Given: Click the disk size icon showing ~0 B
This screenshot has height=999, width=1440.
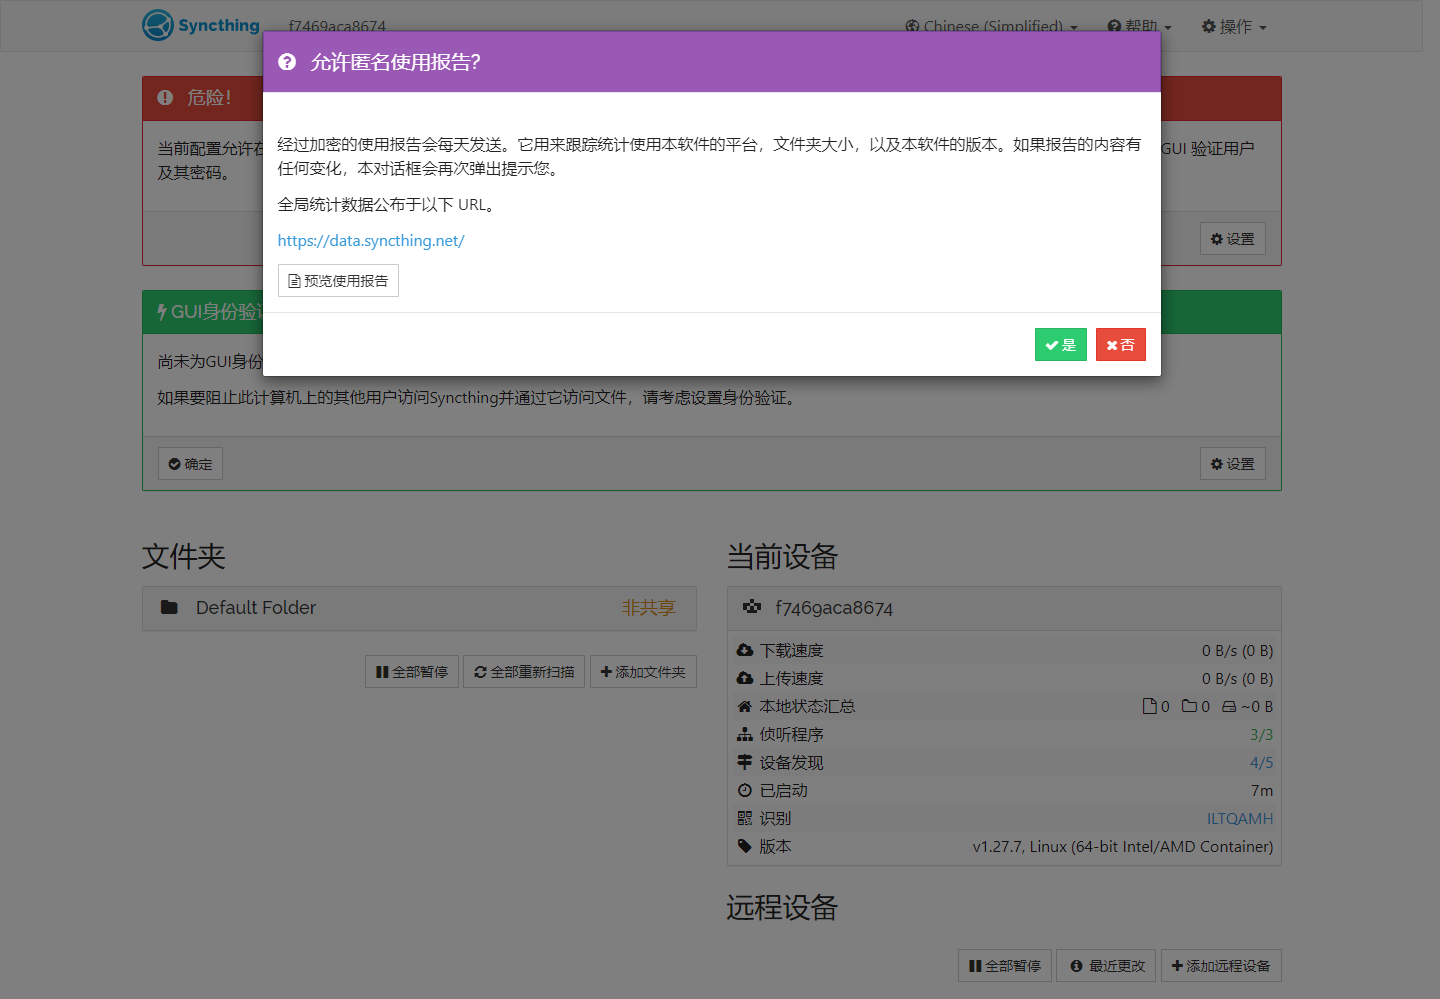Looking at the screenshot, I should pyautogui.click(x=1229, y=706).
